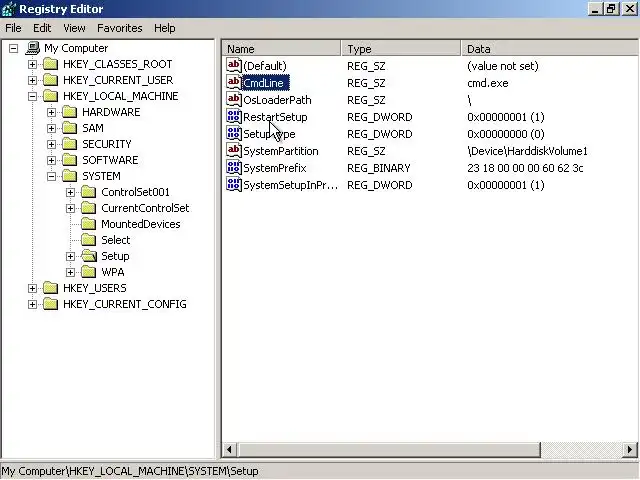Click the WPA folder icon
Image resolution: width=640 pixels, height=480 pixels.
[89, 272]
